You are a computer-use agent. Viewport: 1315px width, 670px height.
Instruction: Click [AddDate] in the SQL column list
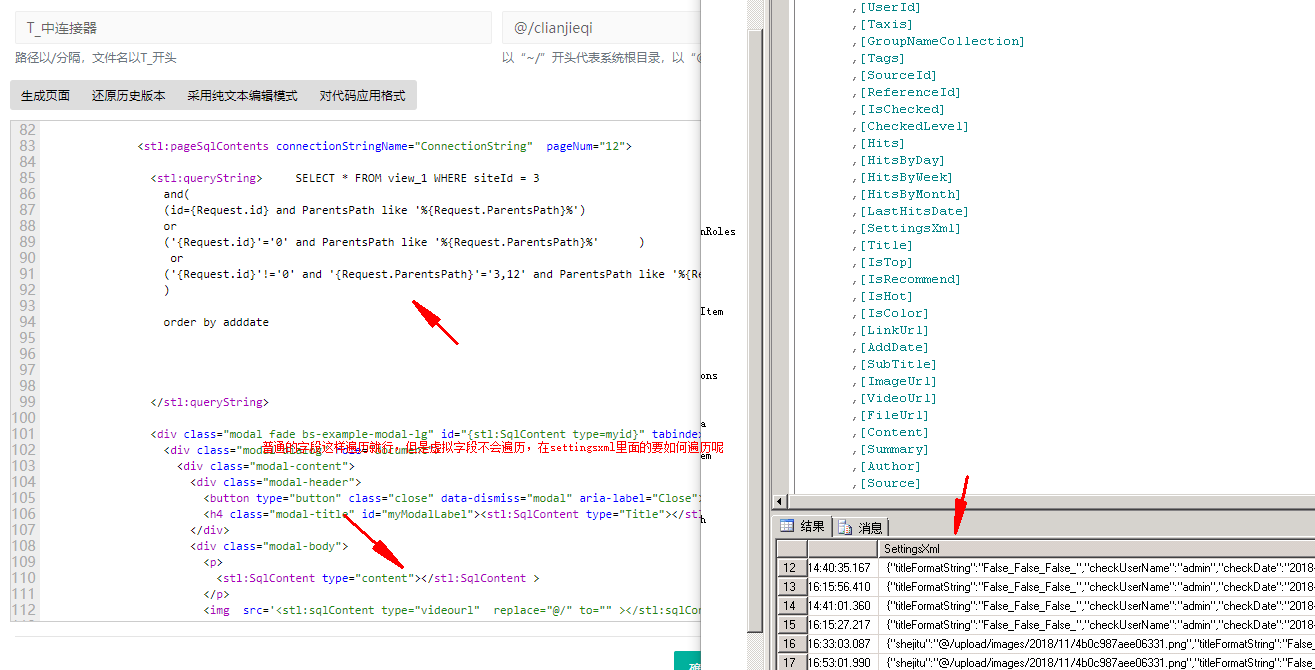894,347
